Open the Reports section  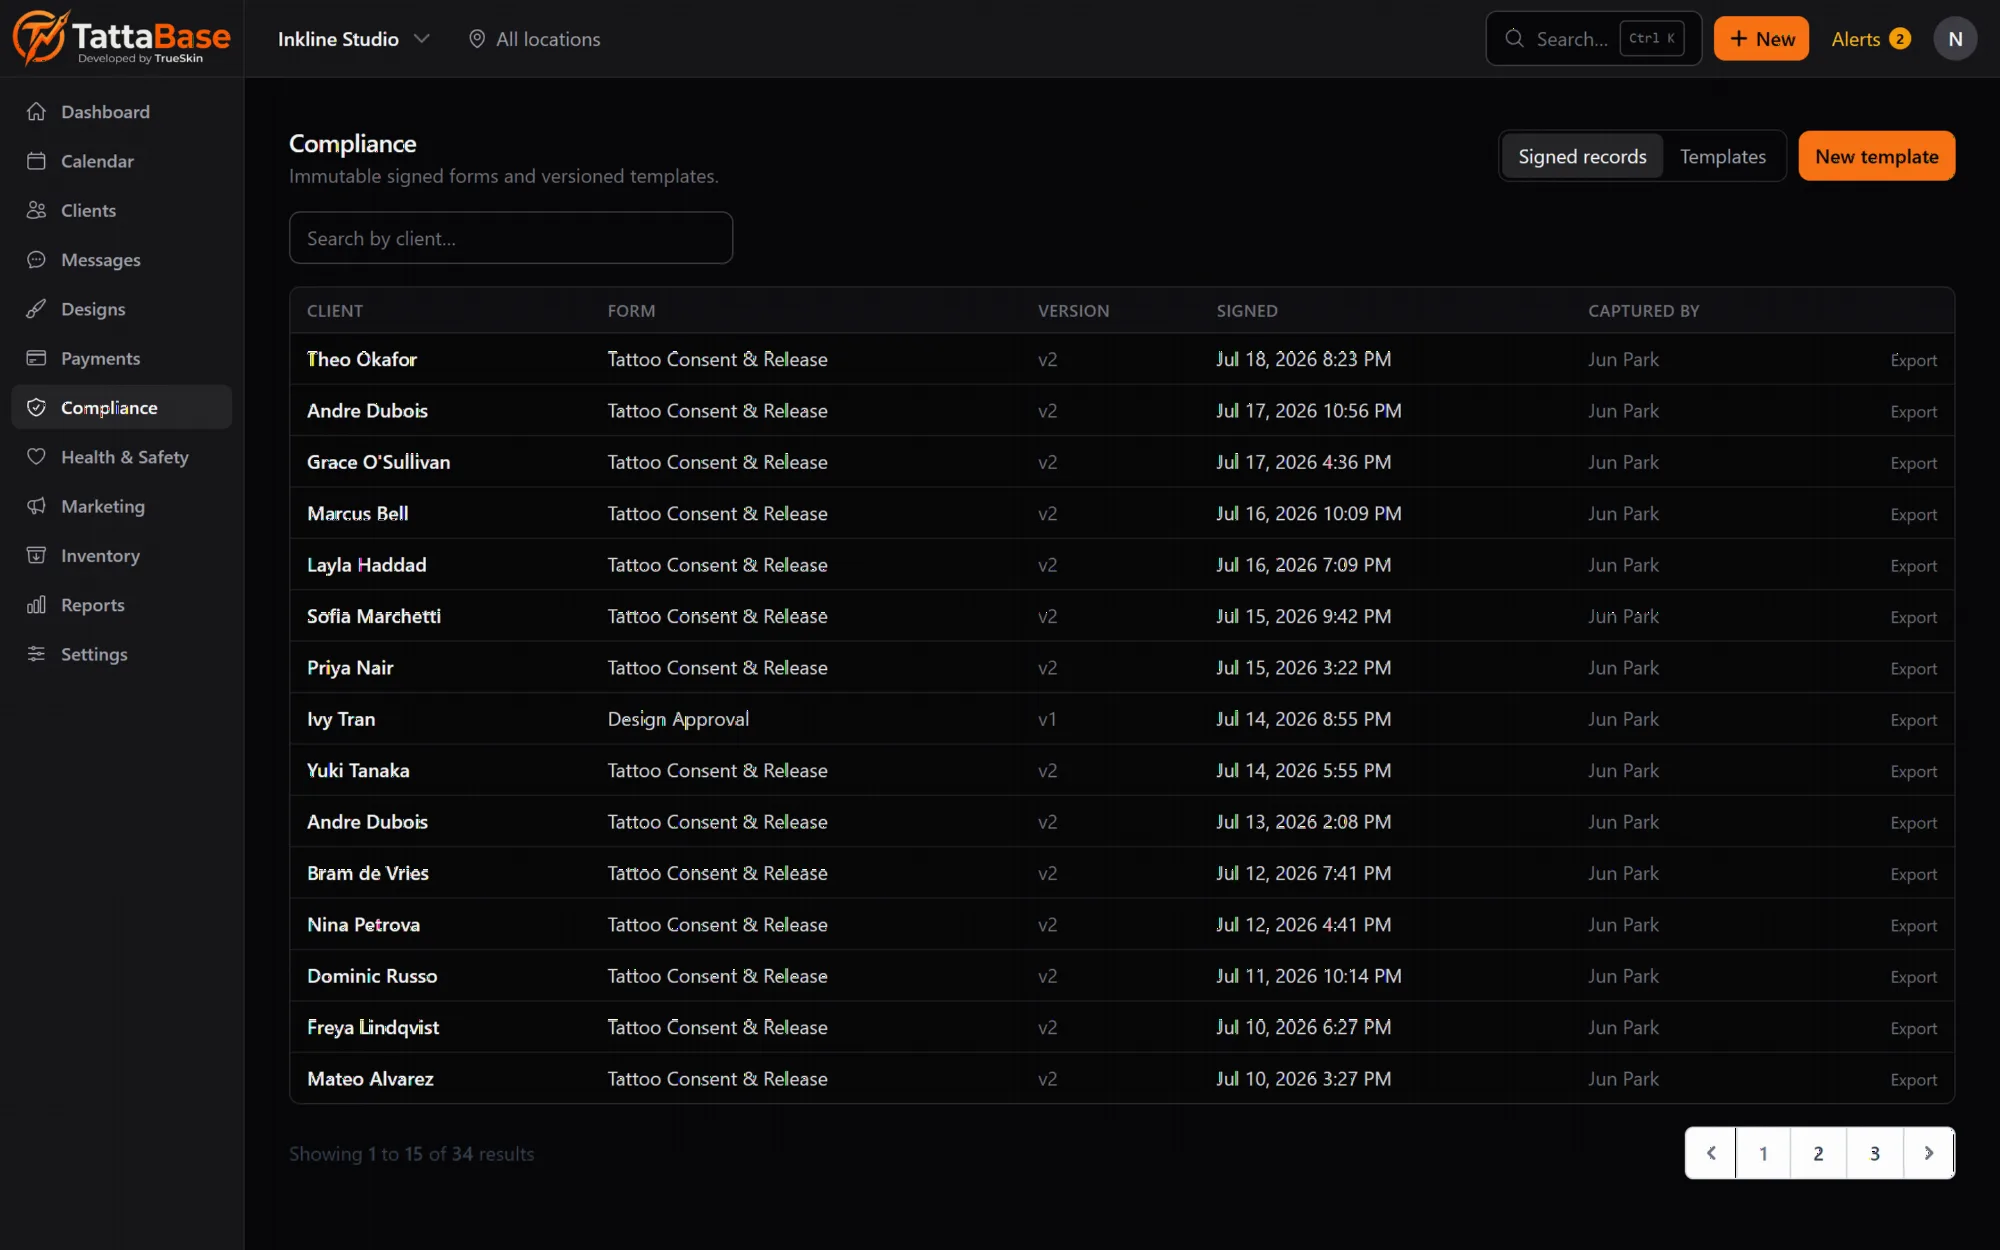pyautogui.click(x=121, y=605)
